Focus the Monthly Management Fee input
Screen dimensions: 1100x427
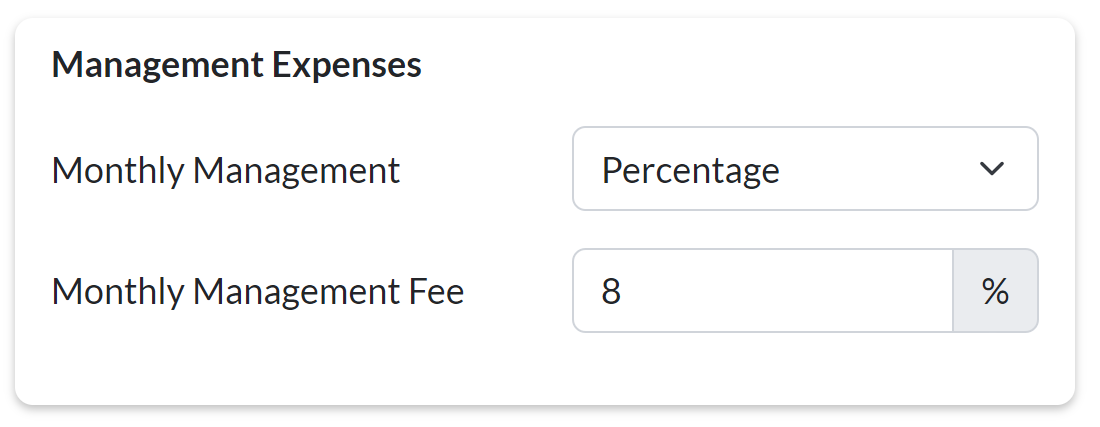[762, 291]
